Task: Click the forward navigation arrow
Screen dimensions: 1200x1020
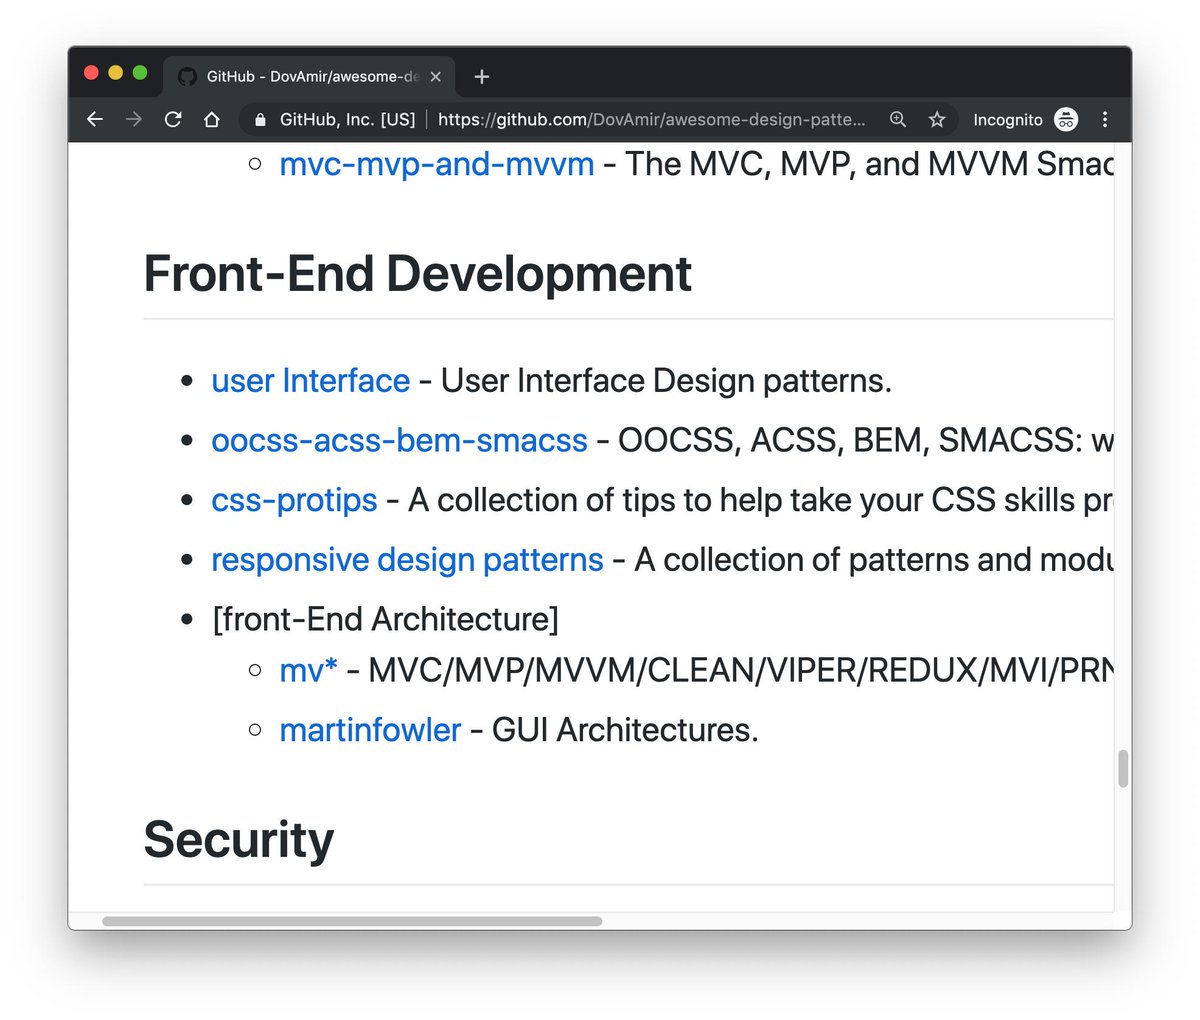Action: pos(133,119)
